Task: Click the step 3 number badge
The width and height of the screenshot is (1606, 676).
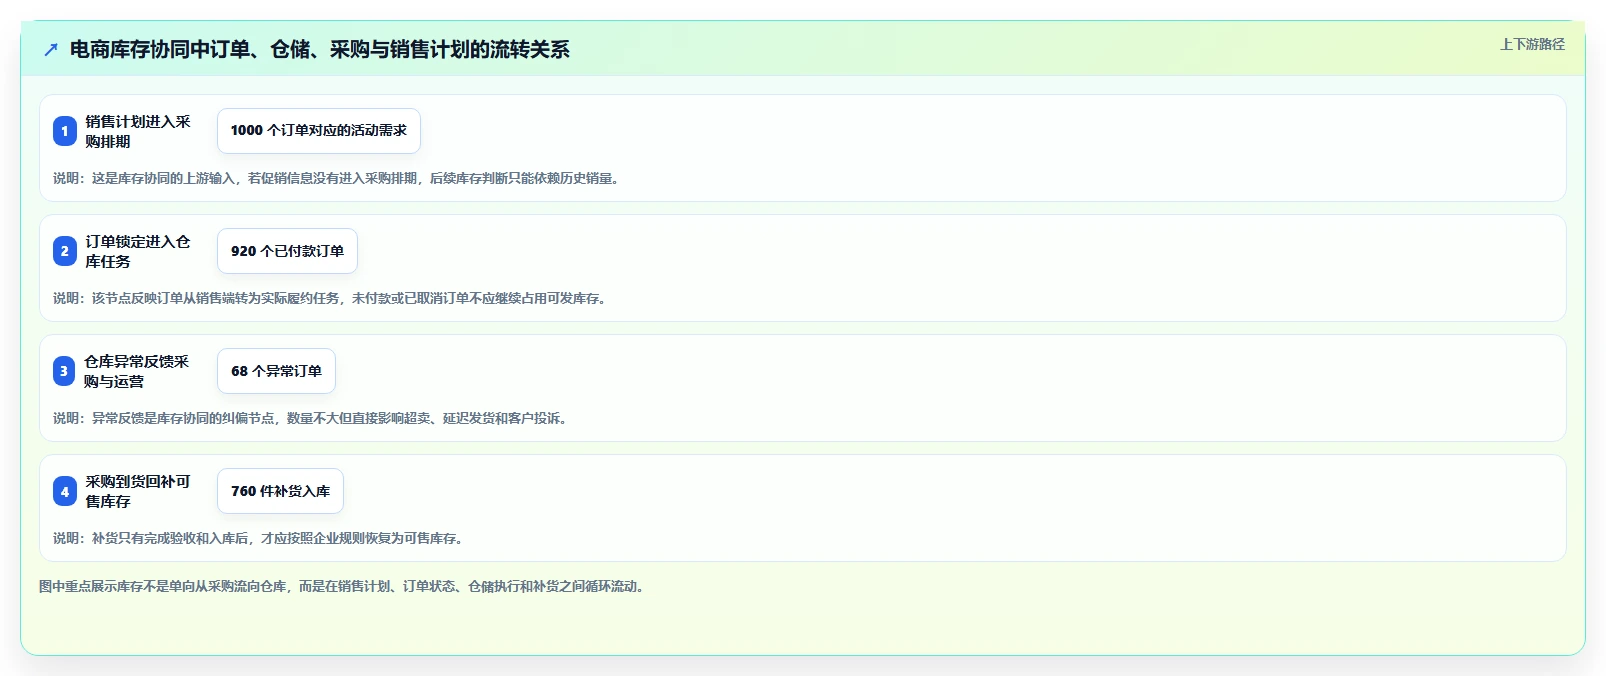Action: pyautogui.click(x=64, y=371)
